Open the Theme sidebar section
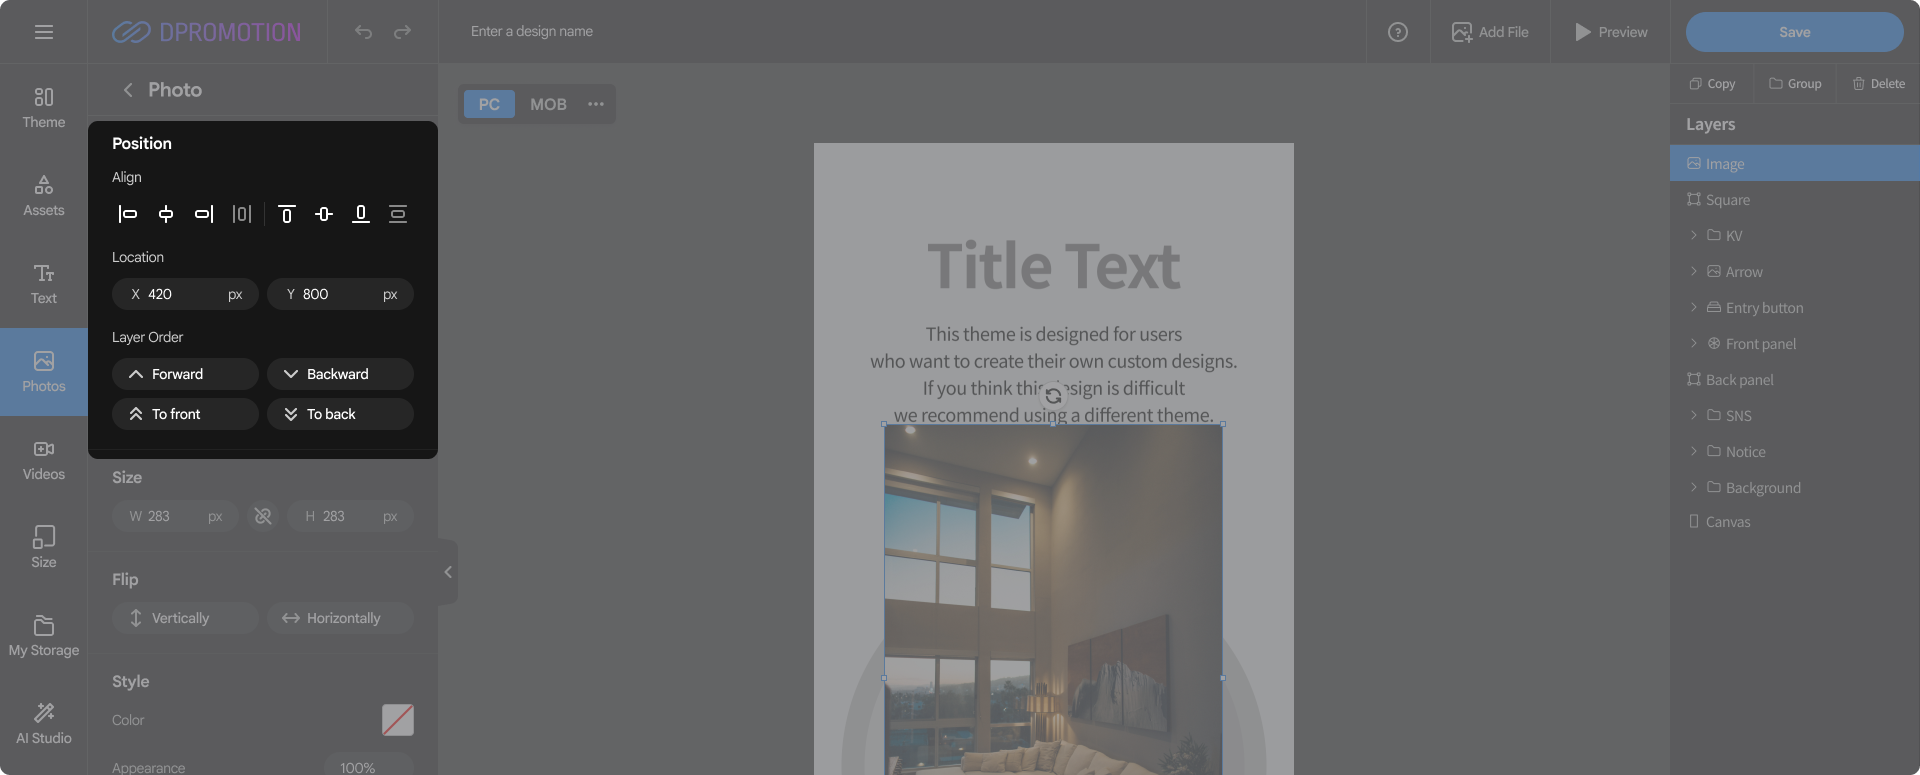Screen dimensions: 1920x775 click(44, 108)
